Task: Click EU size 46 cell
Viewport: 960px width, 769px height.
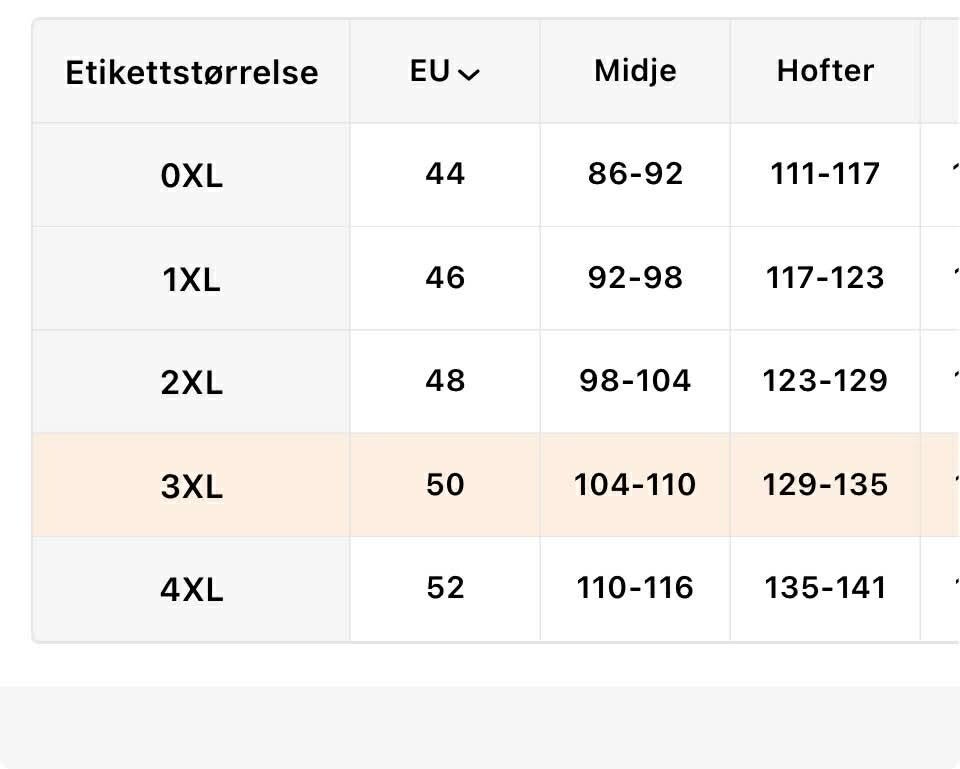Action: coord(445,277)
